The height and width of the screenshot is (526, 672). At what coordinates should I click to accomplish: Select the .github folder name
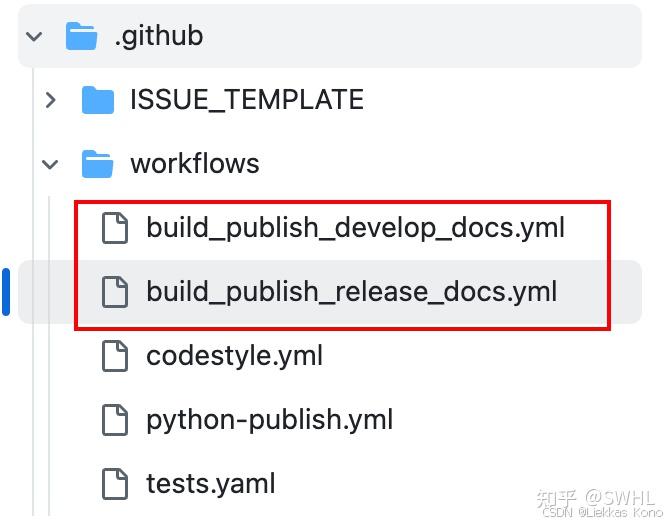[x=159, y=36]
